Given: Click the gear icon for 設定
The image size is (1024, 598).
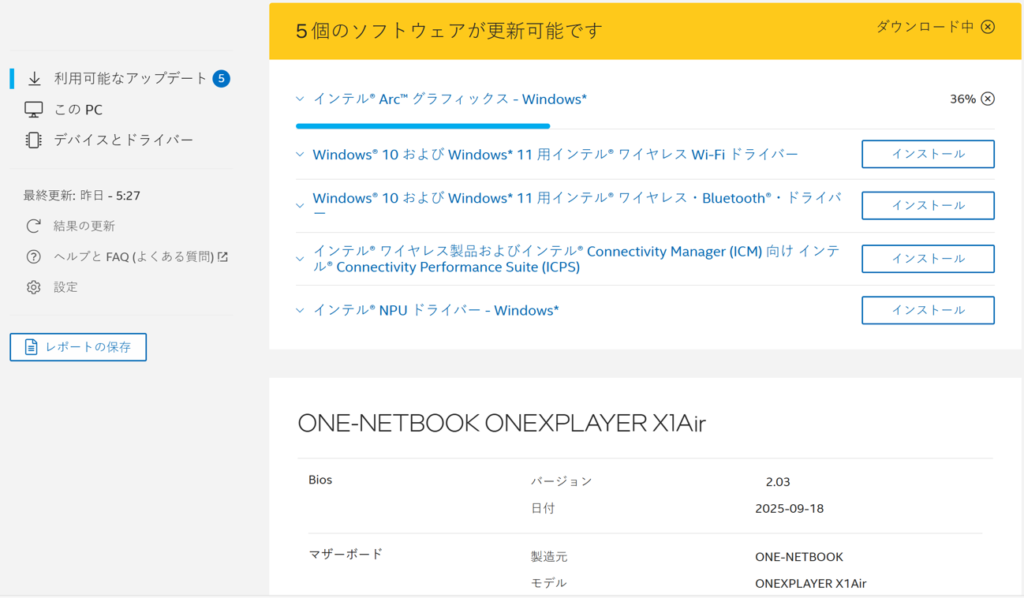Looking at the screenshot, I should (x=34, y=287).
